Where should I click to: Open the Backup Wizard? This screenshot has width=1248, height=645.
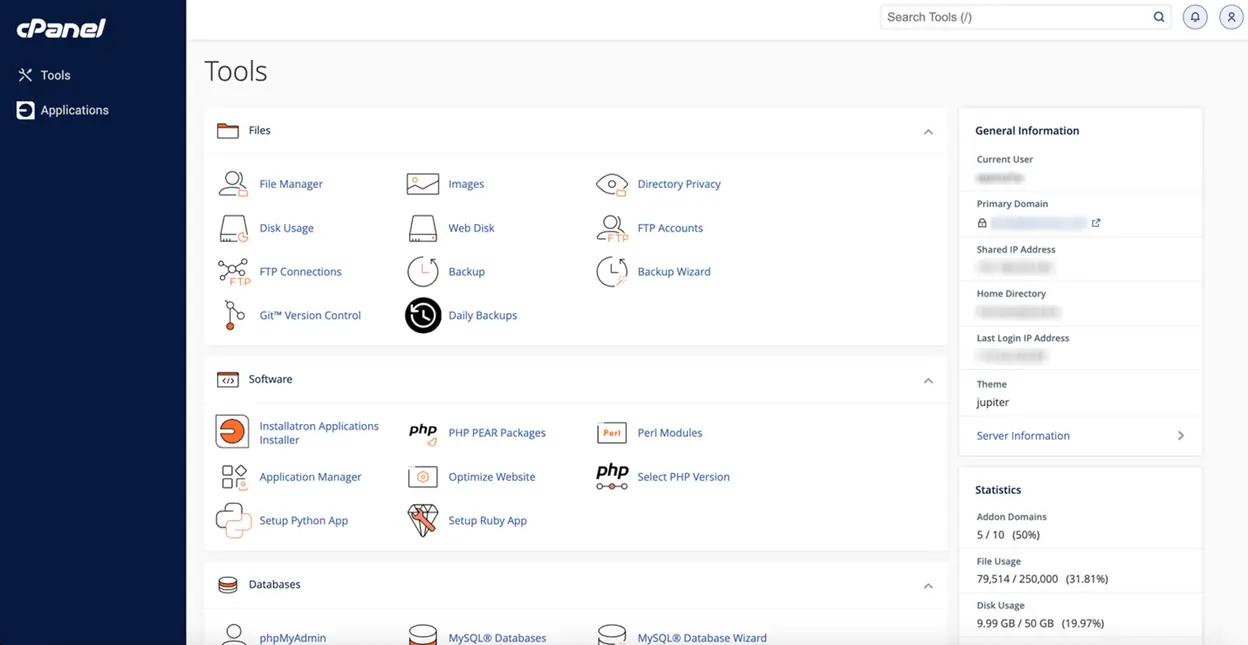(x=674, y=271)
